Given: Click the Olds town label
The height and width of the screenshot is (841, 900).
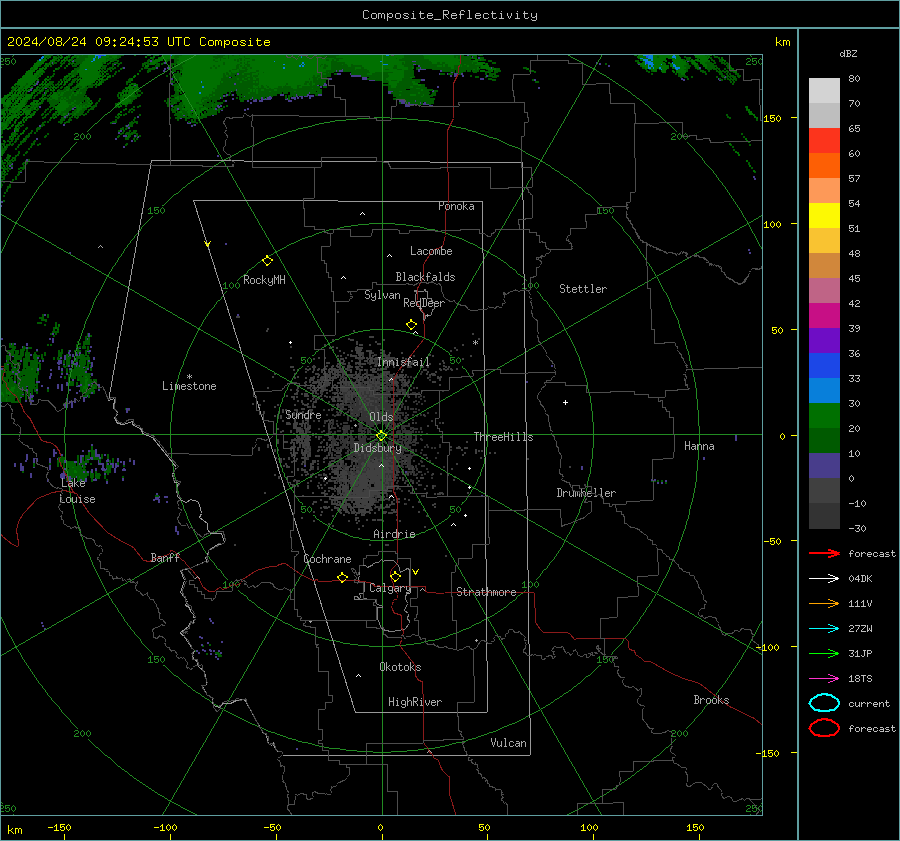Looking at the screenshot, I should point(381,417).
